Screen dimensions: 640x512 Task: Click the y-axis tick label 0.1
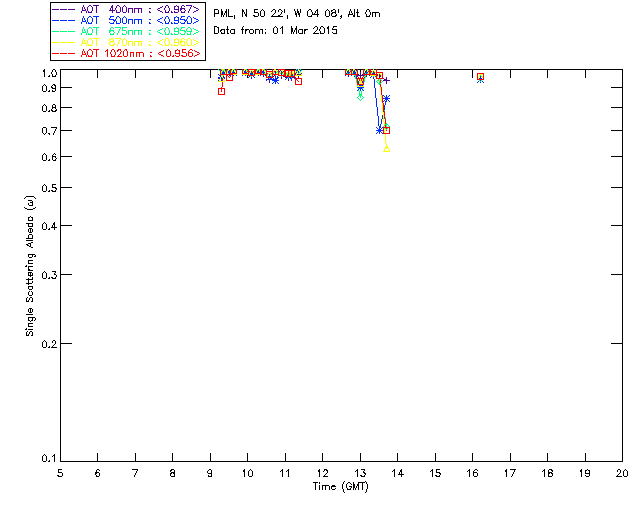(49, 459)
